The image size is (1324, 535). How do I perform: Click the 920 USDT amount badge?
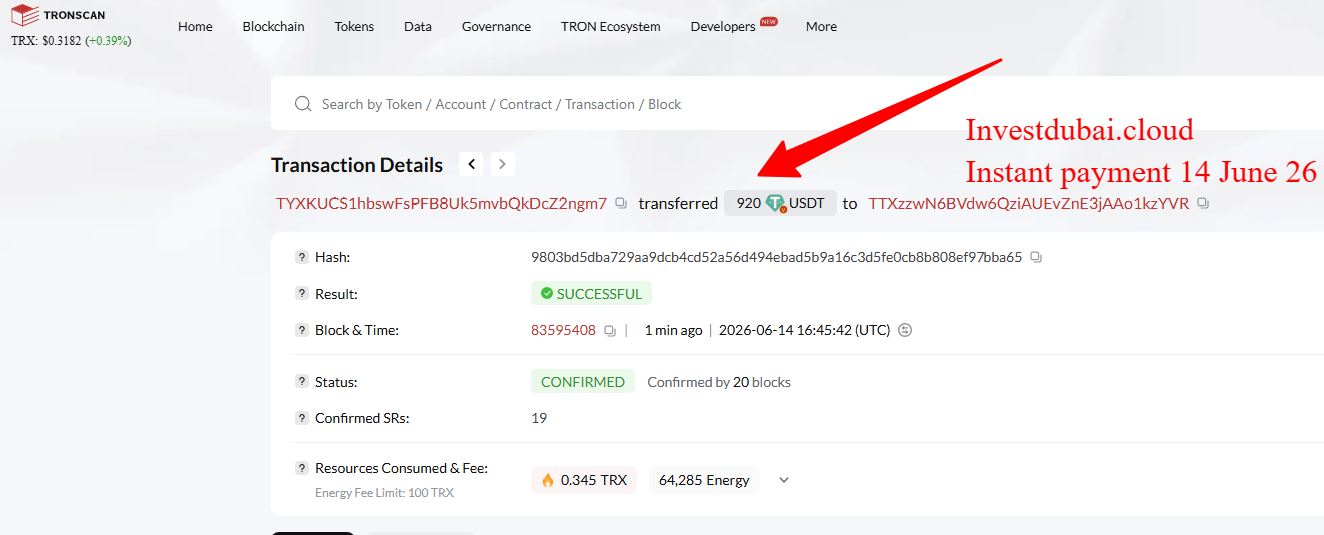[780, 203]
